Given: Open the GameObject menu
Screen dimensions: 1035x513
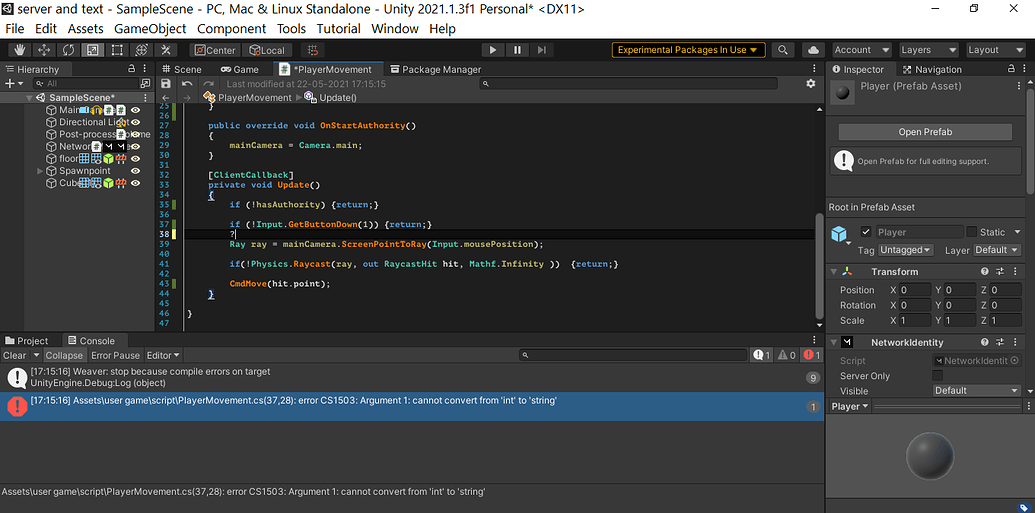Looking at the screenshot, I should point(150,29).
